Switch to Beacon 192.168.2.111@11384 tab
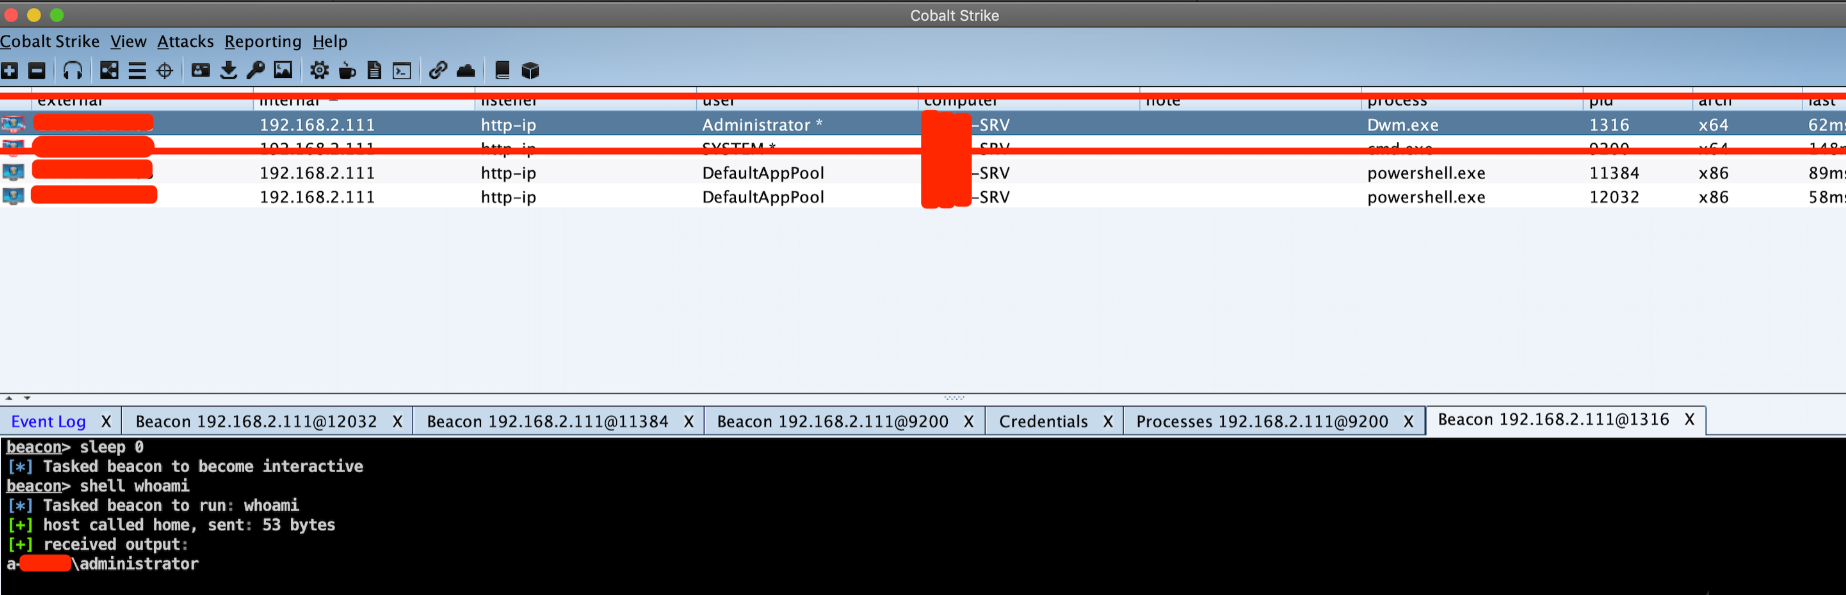Image resolution: width=1846 pixels, height=595 pixels. (547, 422)
